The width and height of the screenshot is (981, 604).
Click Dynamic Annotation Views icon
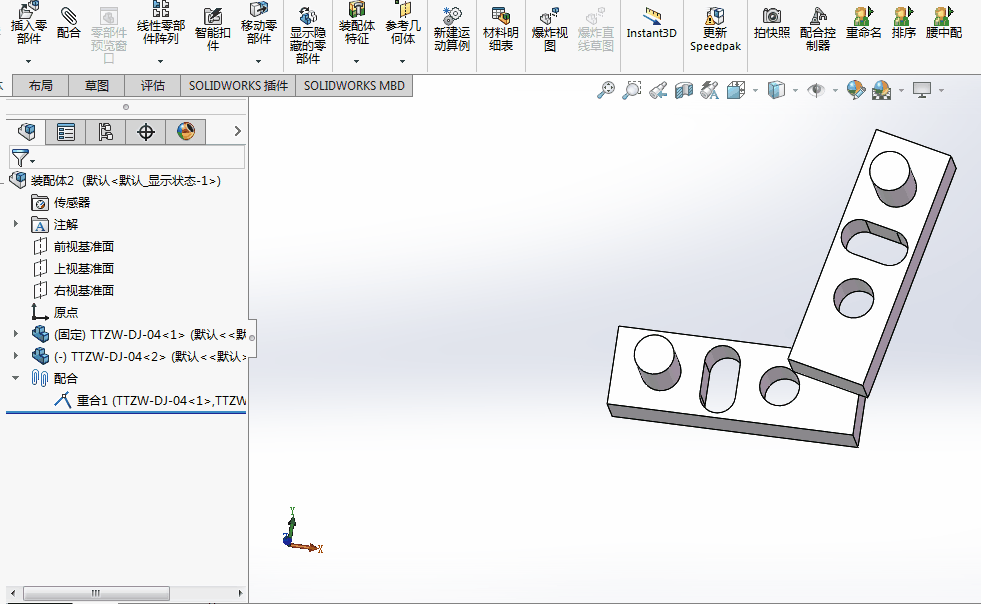(x=709, y=90)
